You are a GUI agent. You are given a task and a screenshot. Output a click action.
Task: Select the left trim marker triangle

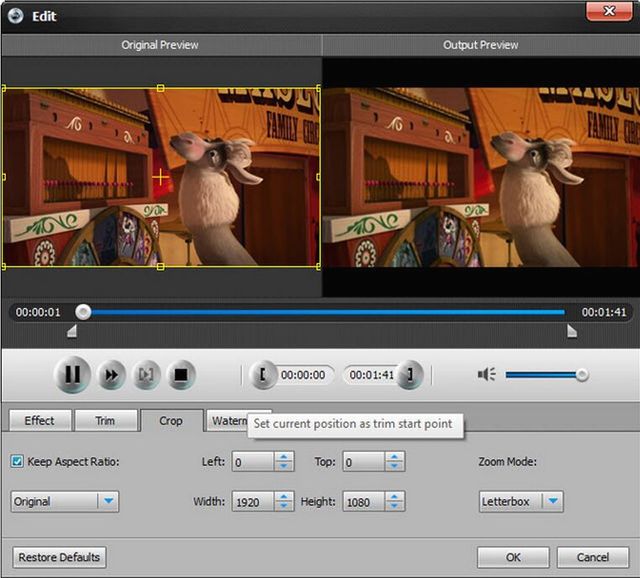[x=72, y=331]
